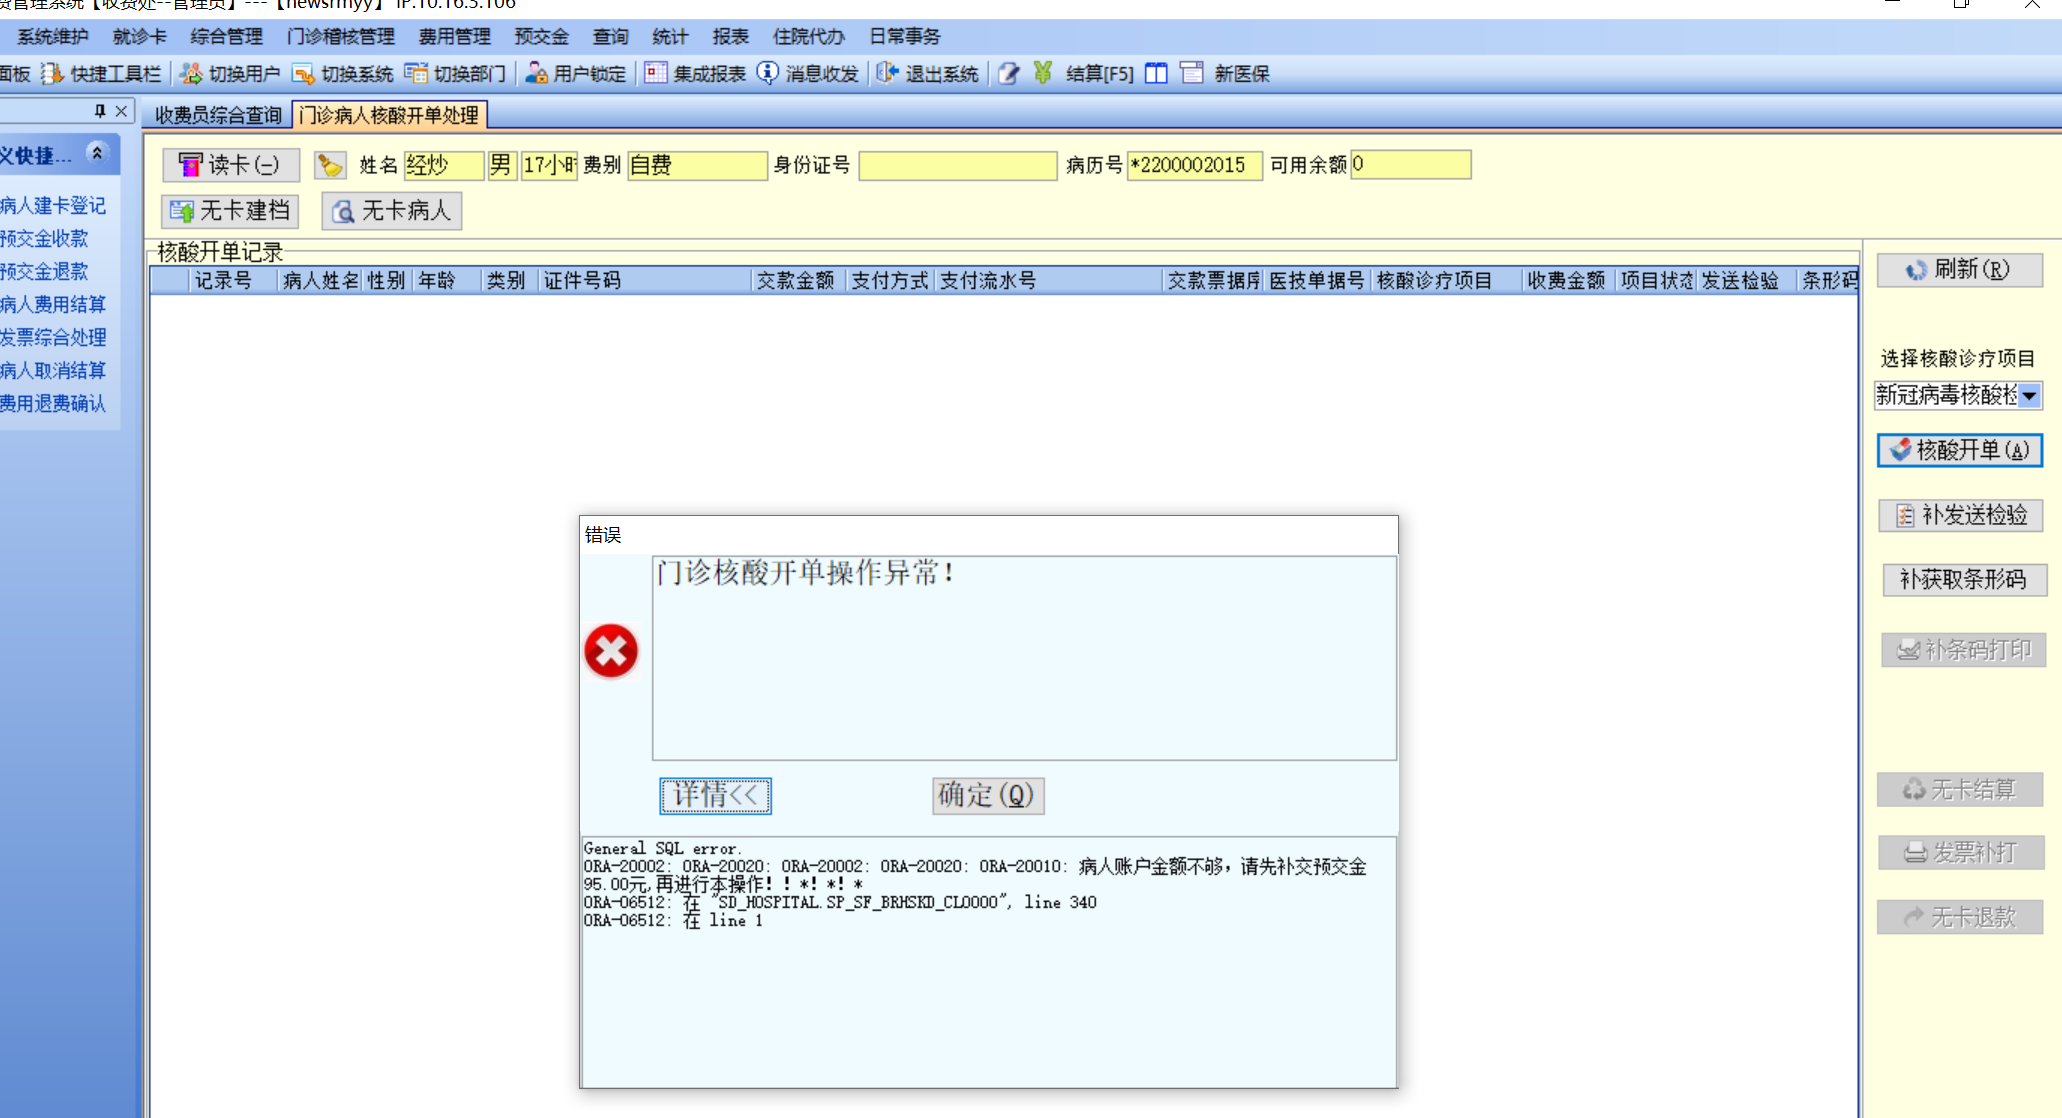Collapse the 快捷 sidebar group chevron
This screenshot has height=1118, width=2062.
97,153
